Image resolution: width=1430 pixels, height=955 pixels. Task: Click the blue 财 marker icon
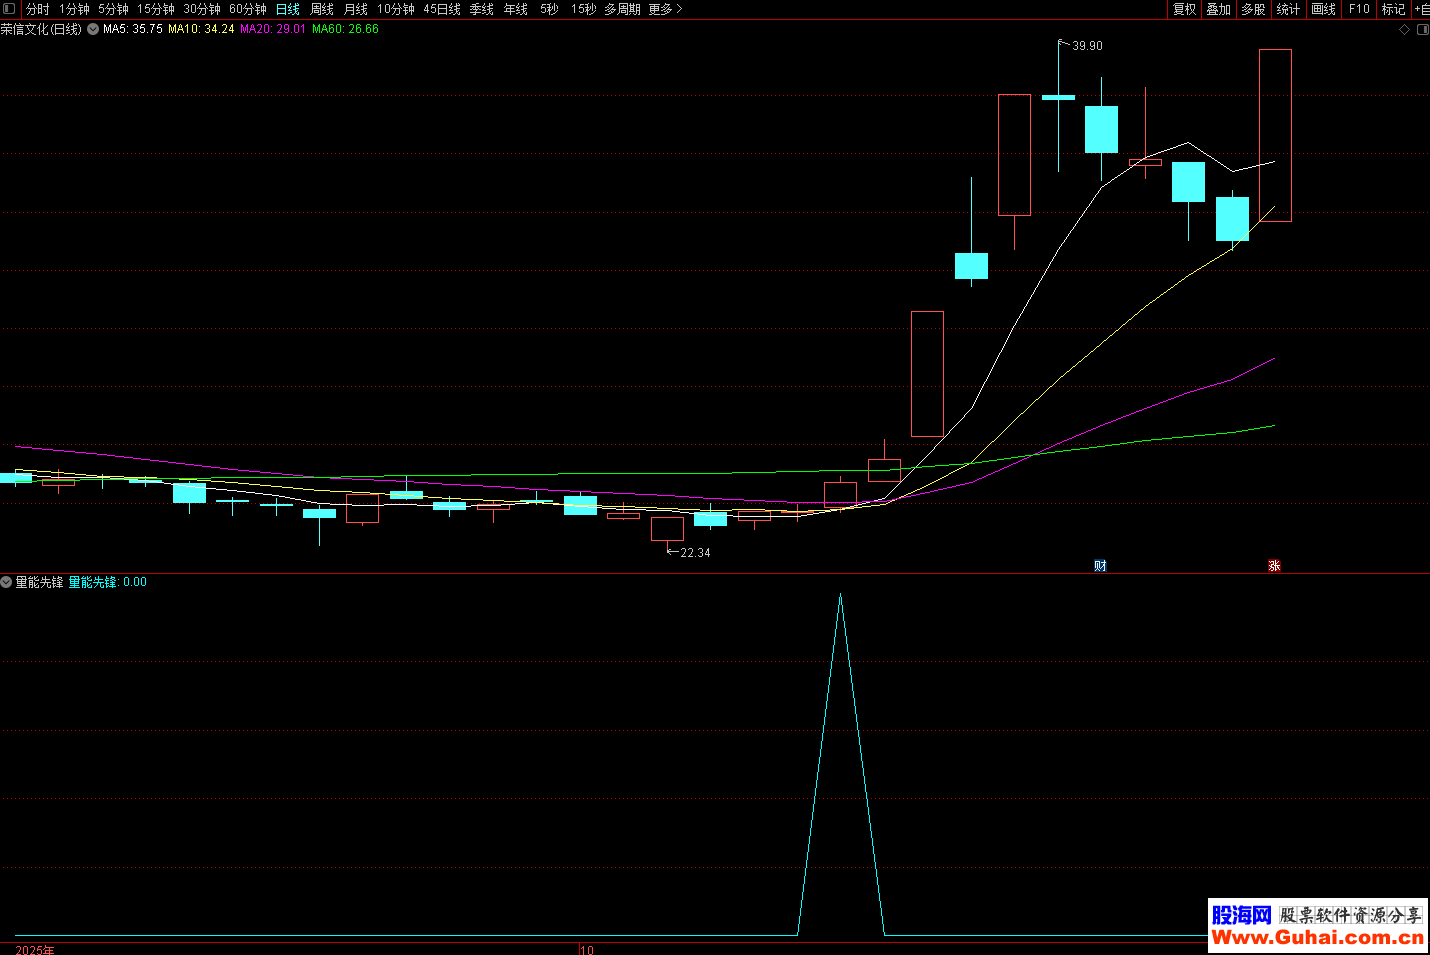click(1100, 566)
